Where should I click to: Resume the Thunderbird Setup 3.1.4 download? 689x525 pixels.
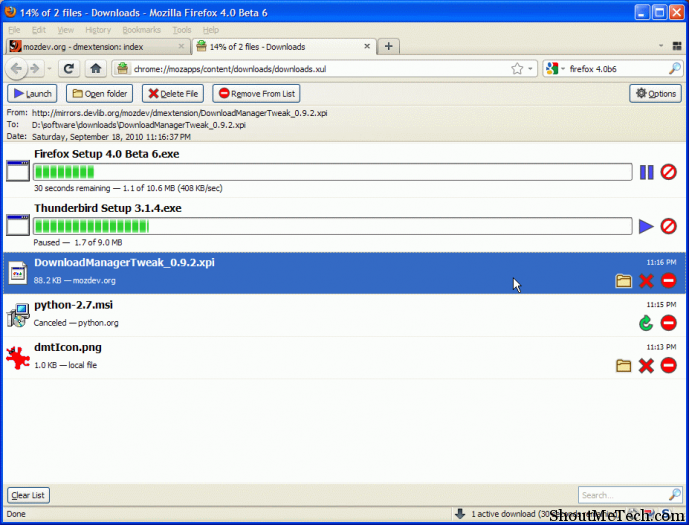(x=646, y=227)
